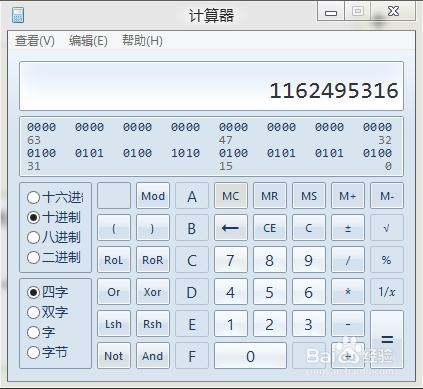Screen dimensions: 423x389
Task: Click the digit 6 button
Action: click(x=309, y=292)
